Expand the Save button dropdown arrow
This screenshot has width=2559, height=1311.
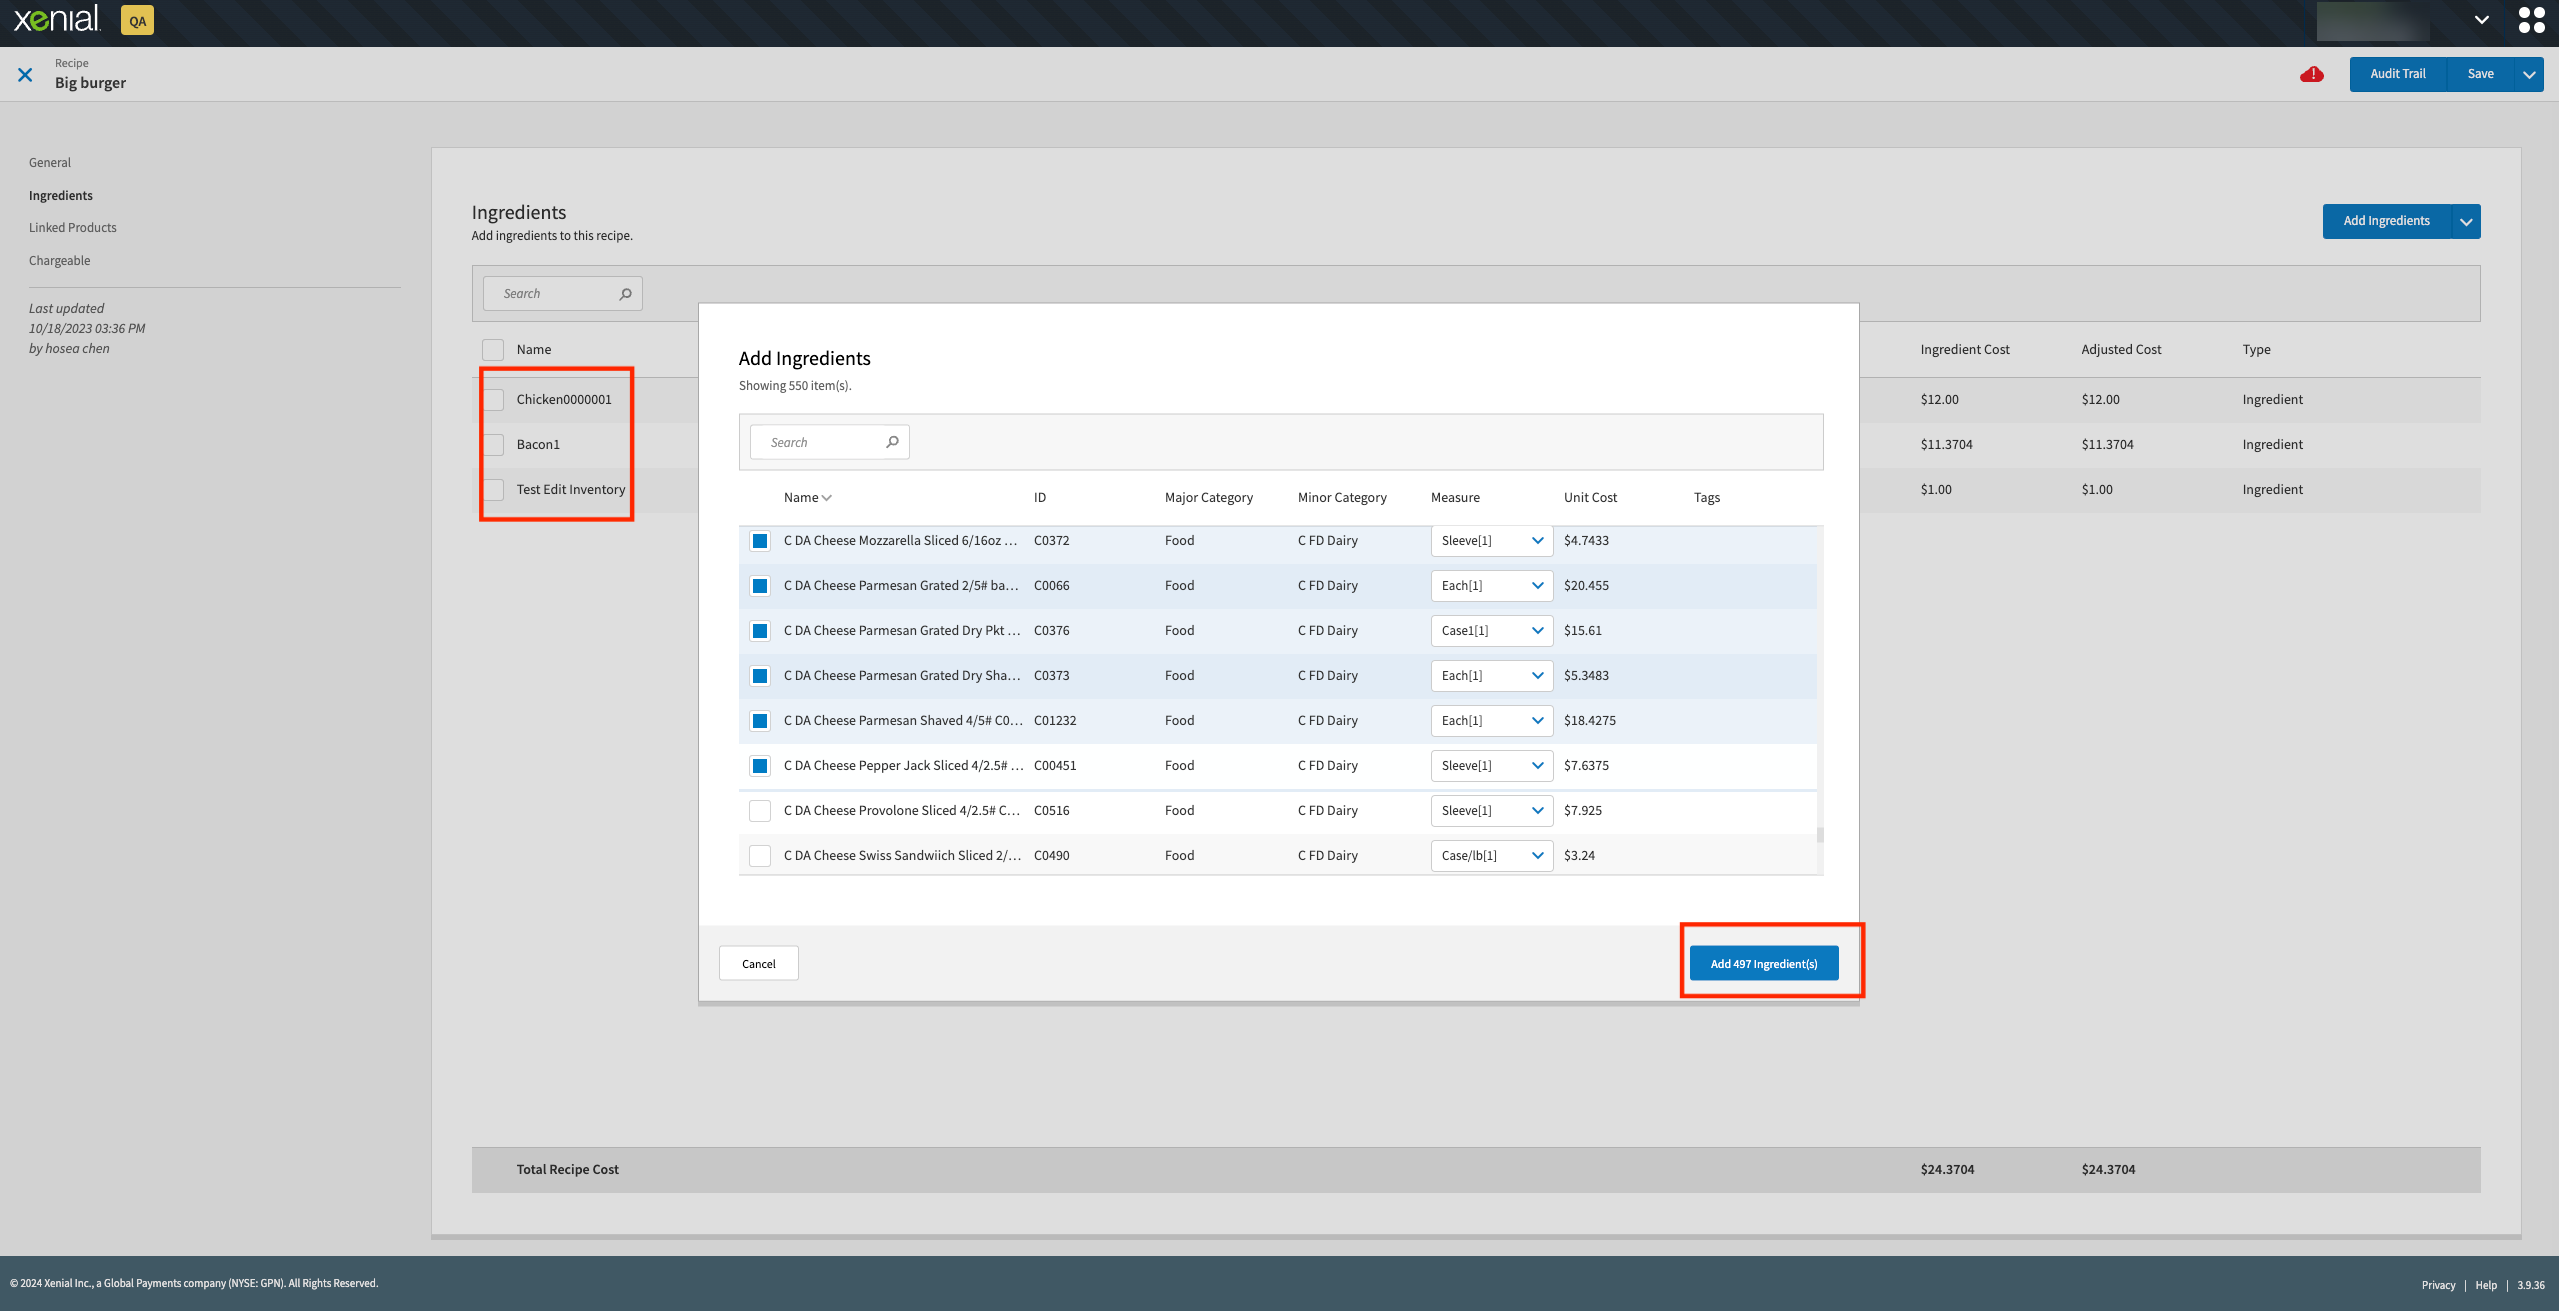coord(2529,74)
